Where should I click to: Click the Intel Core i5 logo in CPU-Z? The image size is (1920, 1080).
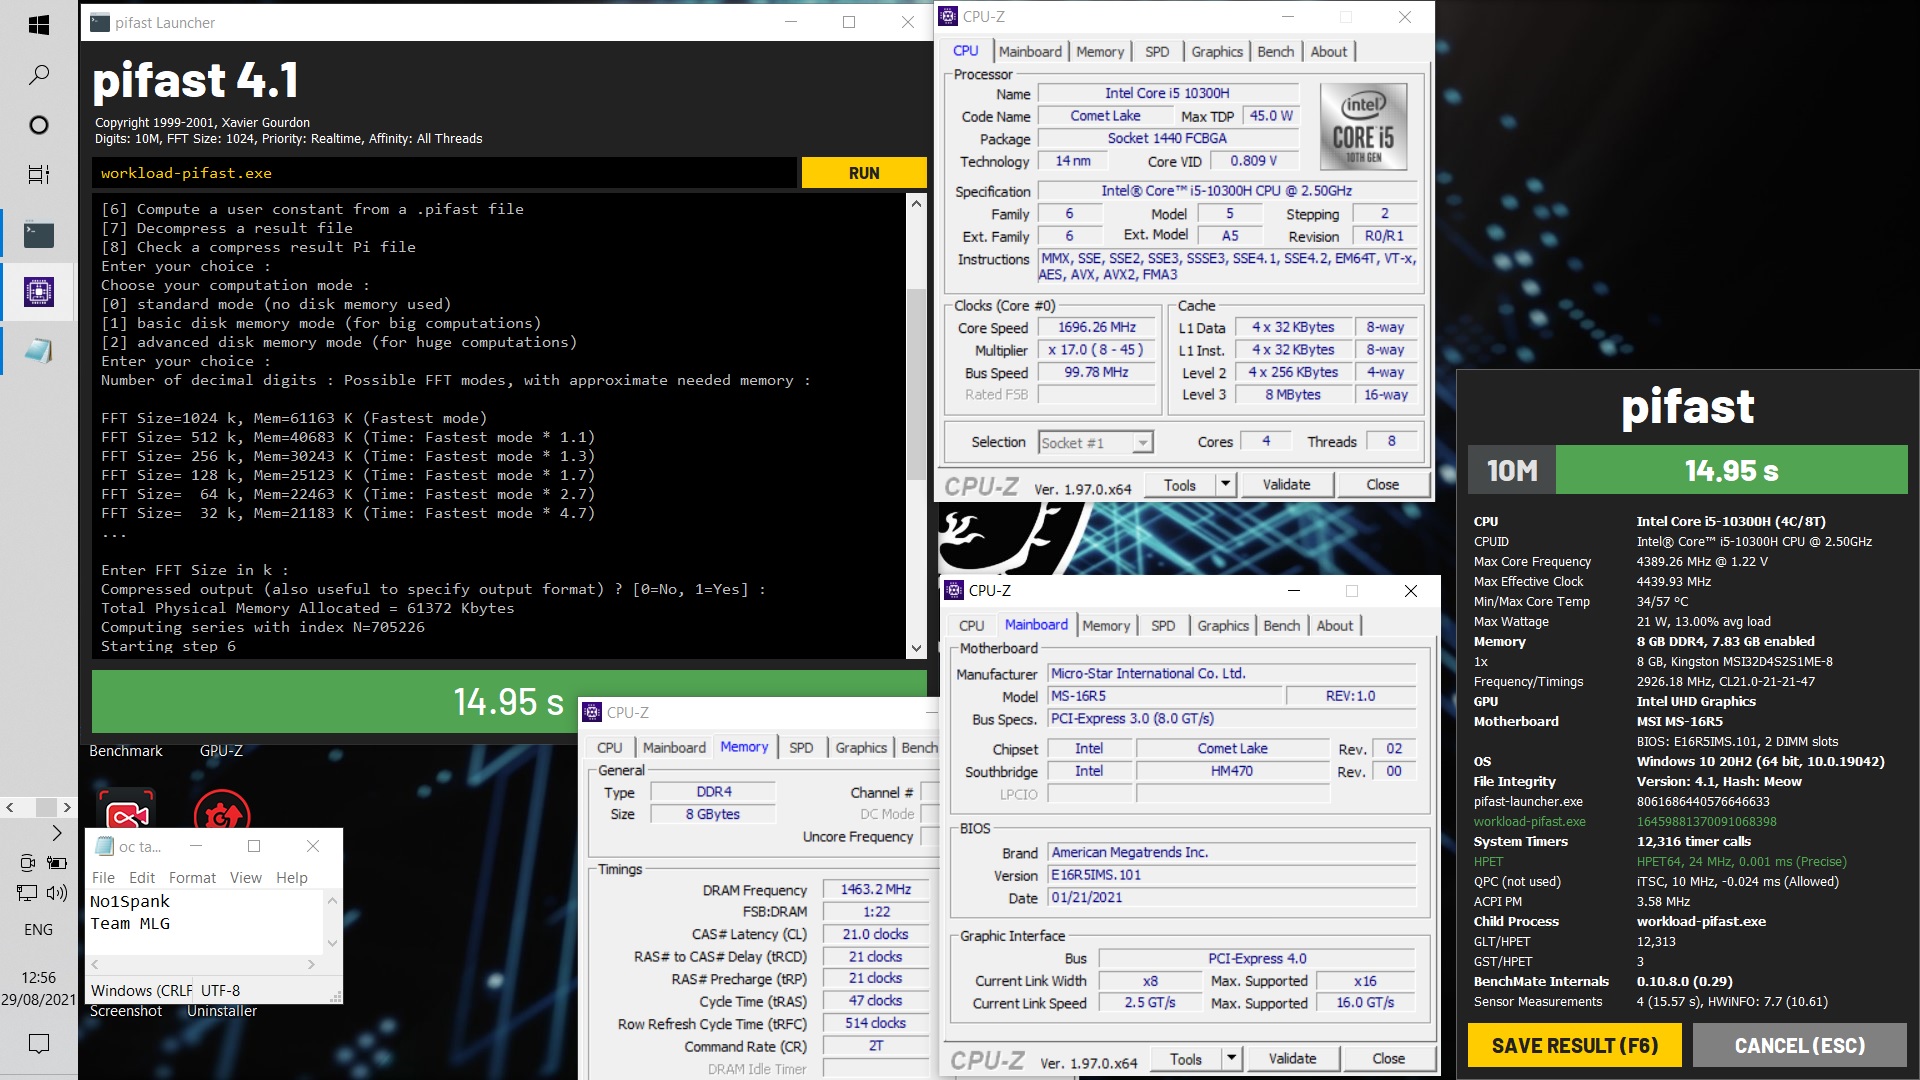click(1363, 127)
